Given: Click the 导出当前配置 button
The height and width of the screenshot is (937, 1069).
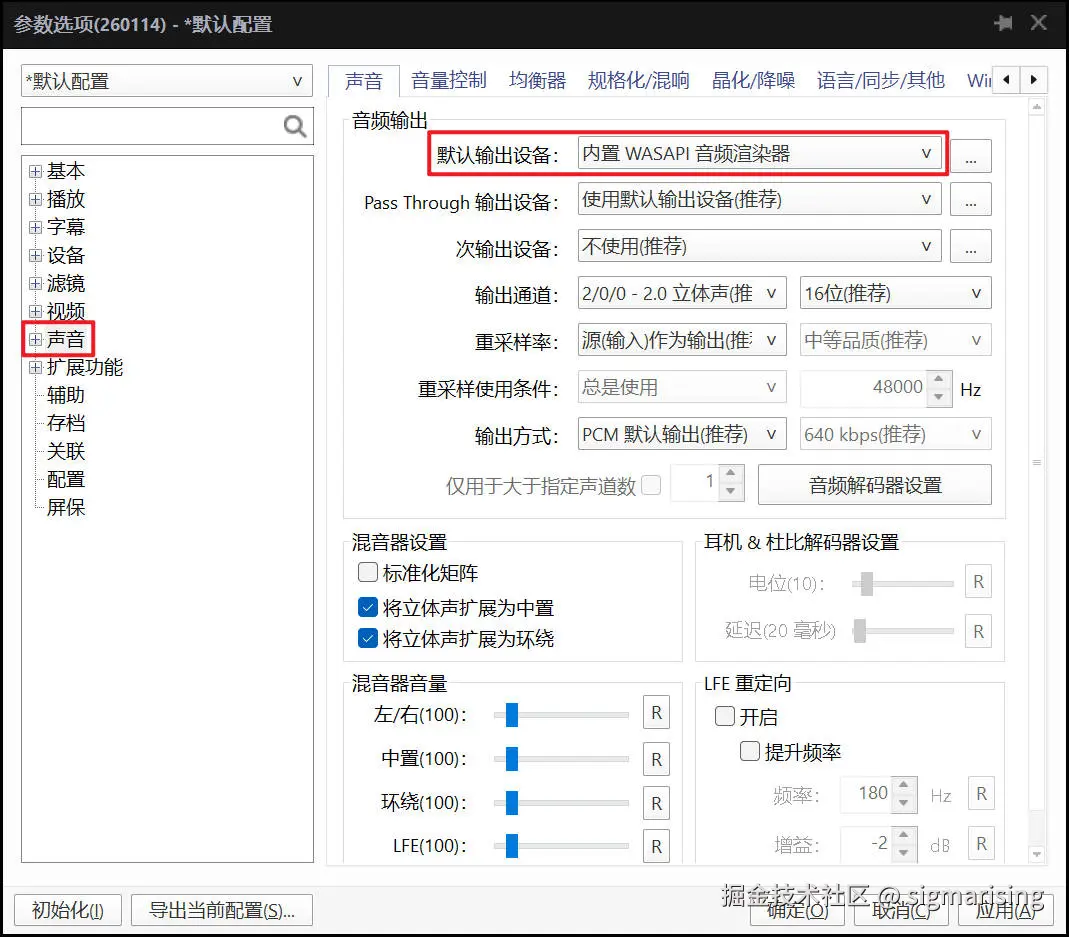Looking at the screenshot, I should pos(221,910).
